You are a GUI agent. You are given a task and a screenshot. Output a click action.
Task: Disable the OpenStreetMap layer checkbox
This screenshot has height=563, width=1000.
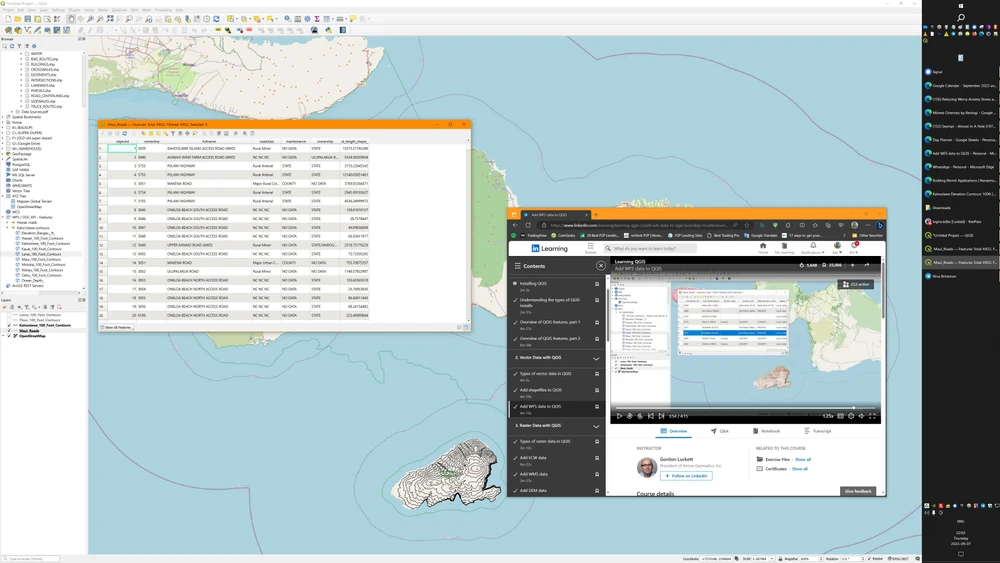10,336
